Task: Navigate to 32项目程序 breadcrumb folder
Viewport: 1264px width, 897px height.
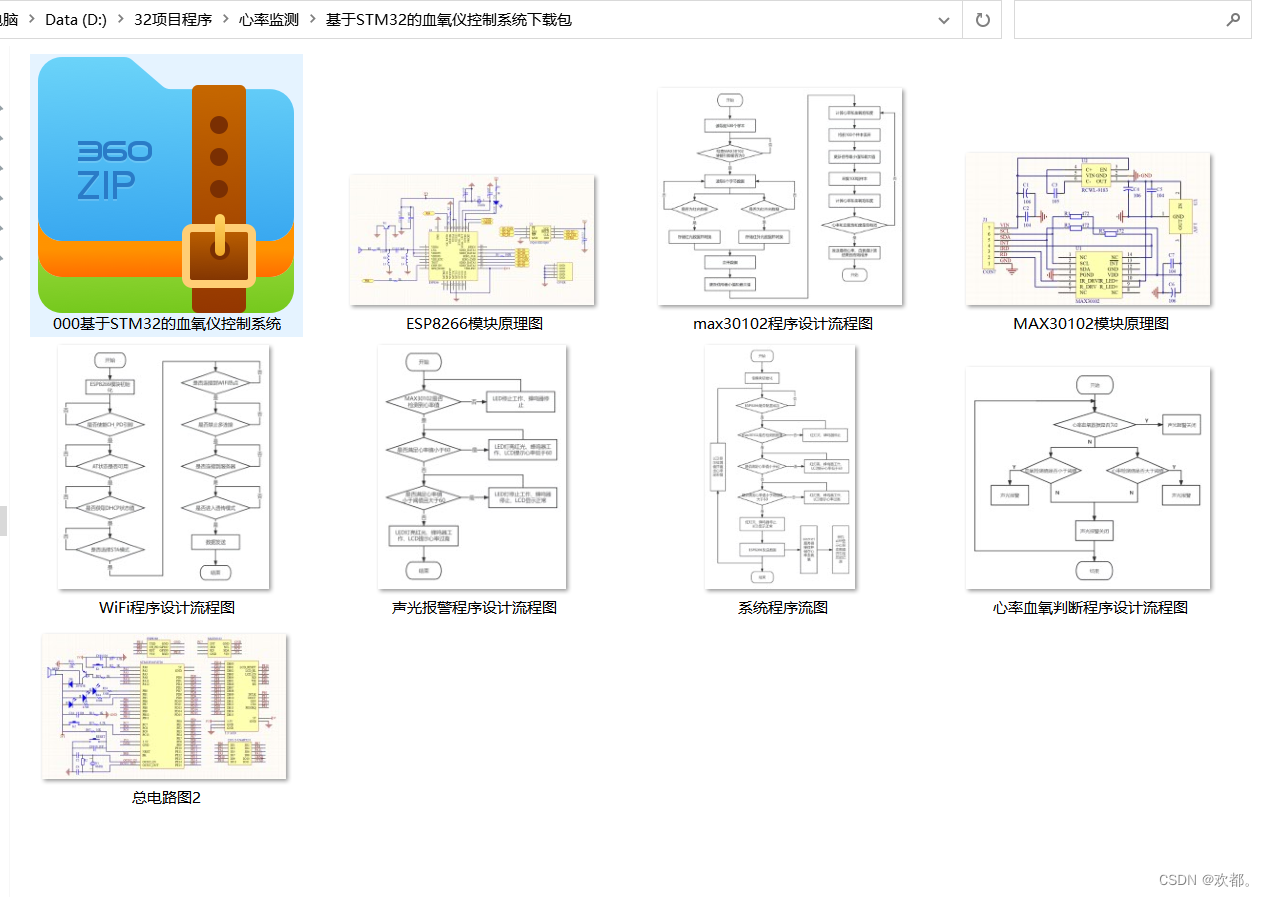Action: click(172, 19)
